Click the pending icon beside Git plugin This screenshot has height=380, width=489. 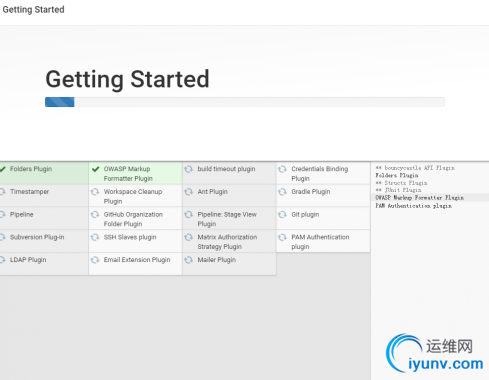click(282, 214)
